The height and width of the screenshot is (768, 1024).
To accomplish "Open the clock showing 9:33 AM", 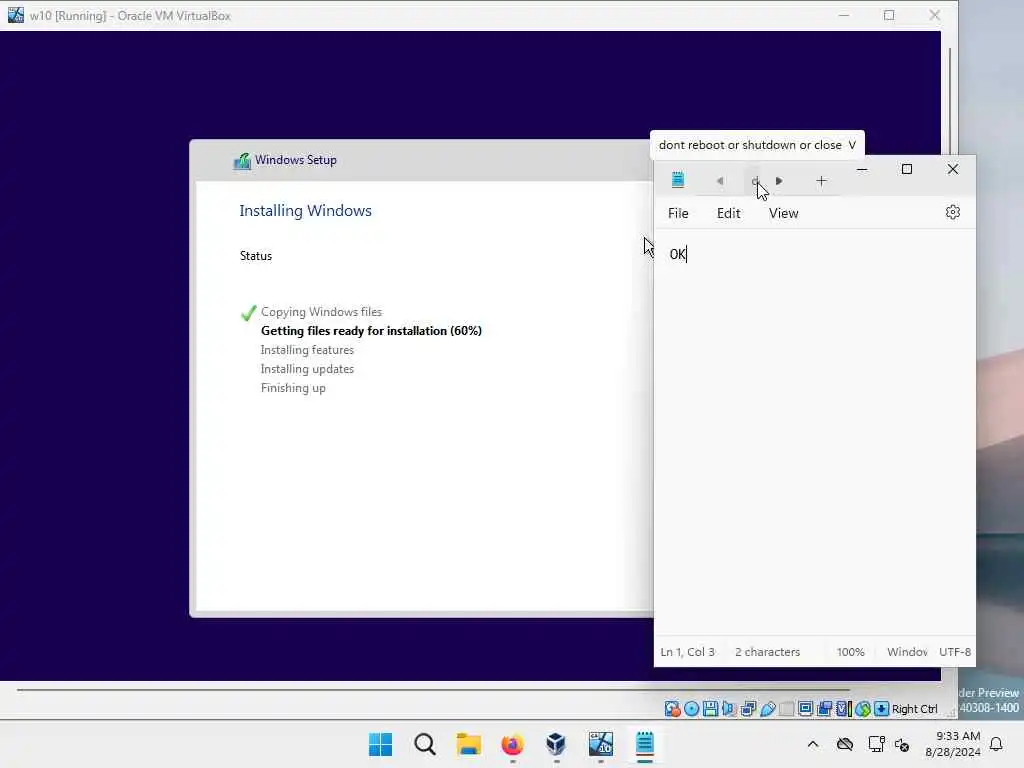I will pos(953,744).
